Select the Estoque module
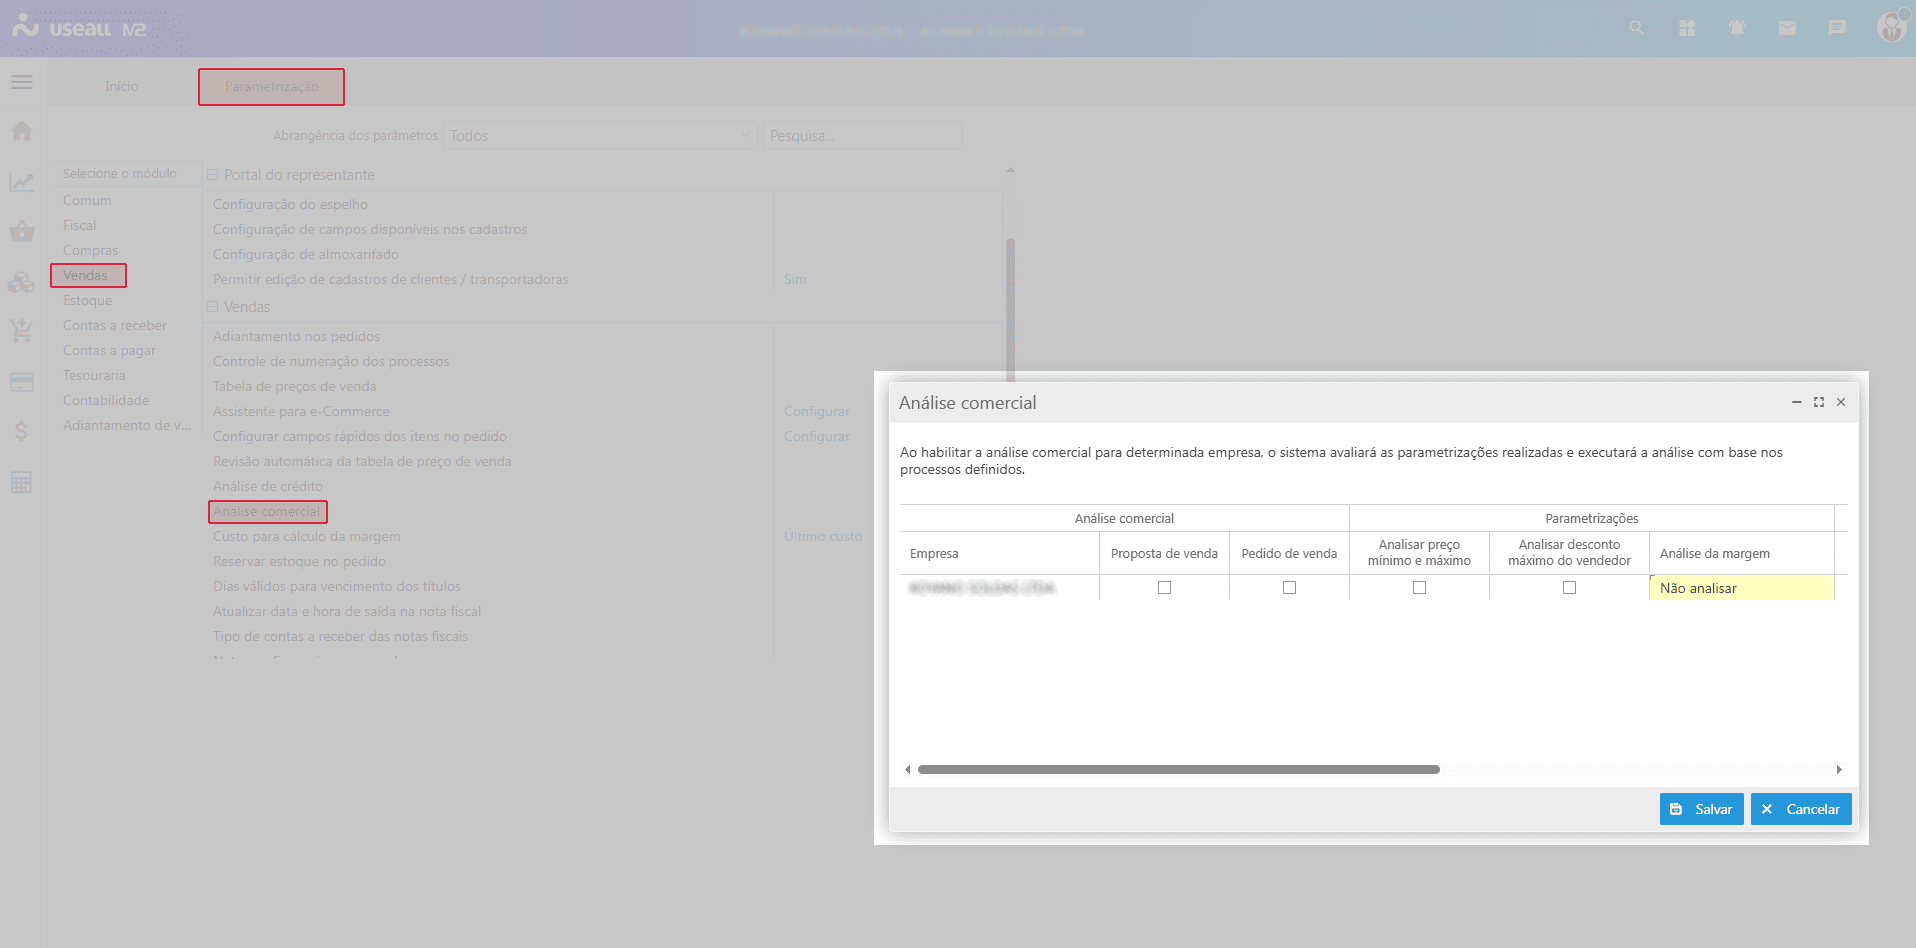 coord(88,300)
